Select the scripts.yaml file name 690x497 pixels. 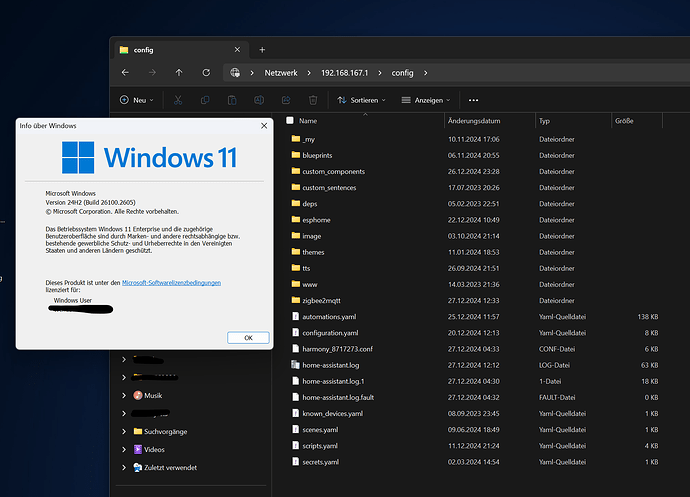coord(320,446)
